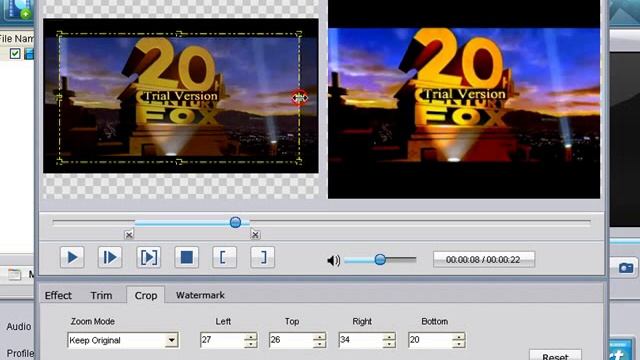This screenshot has height=360, width=640.
Task: Decrease the Top crop value
Action: pos(320,344)
